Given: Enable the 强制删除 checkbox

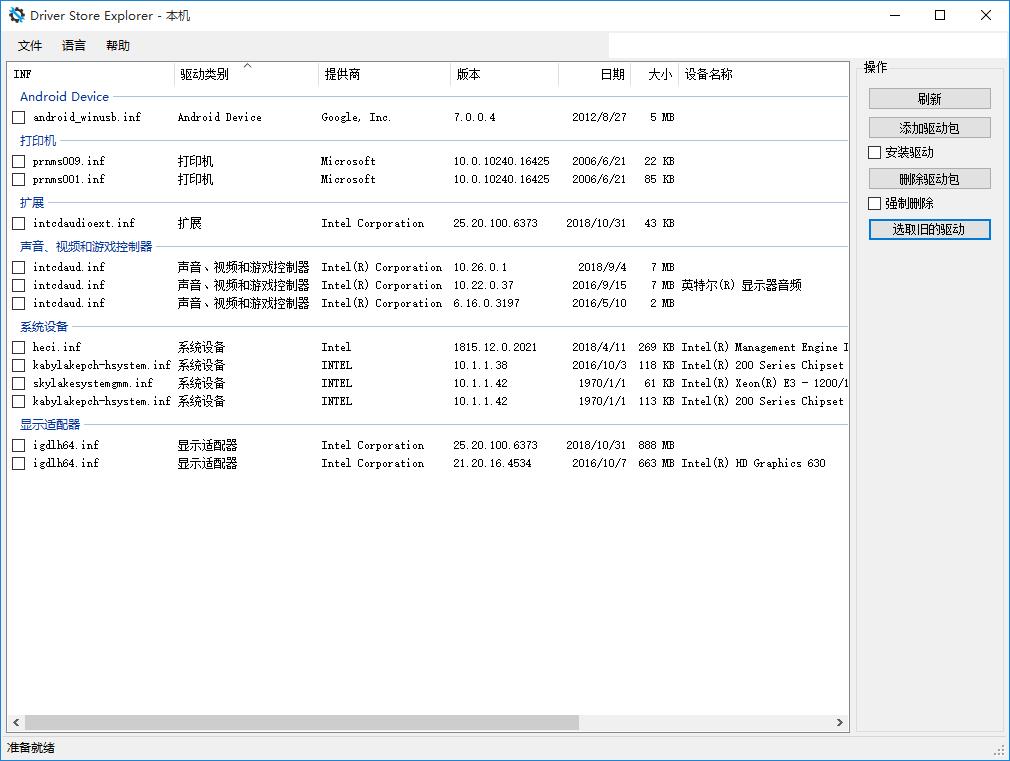Looking at the screenshot, I should [875, 204].
